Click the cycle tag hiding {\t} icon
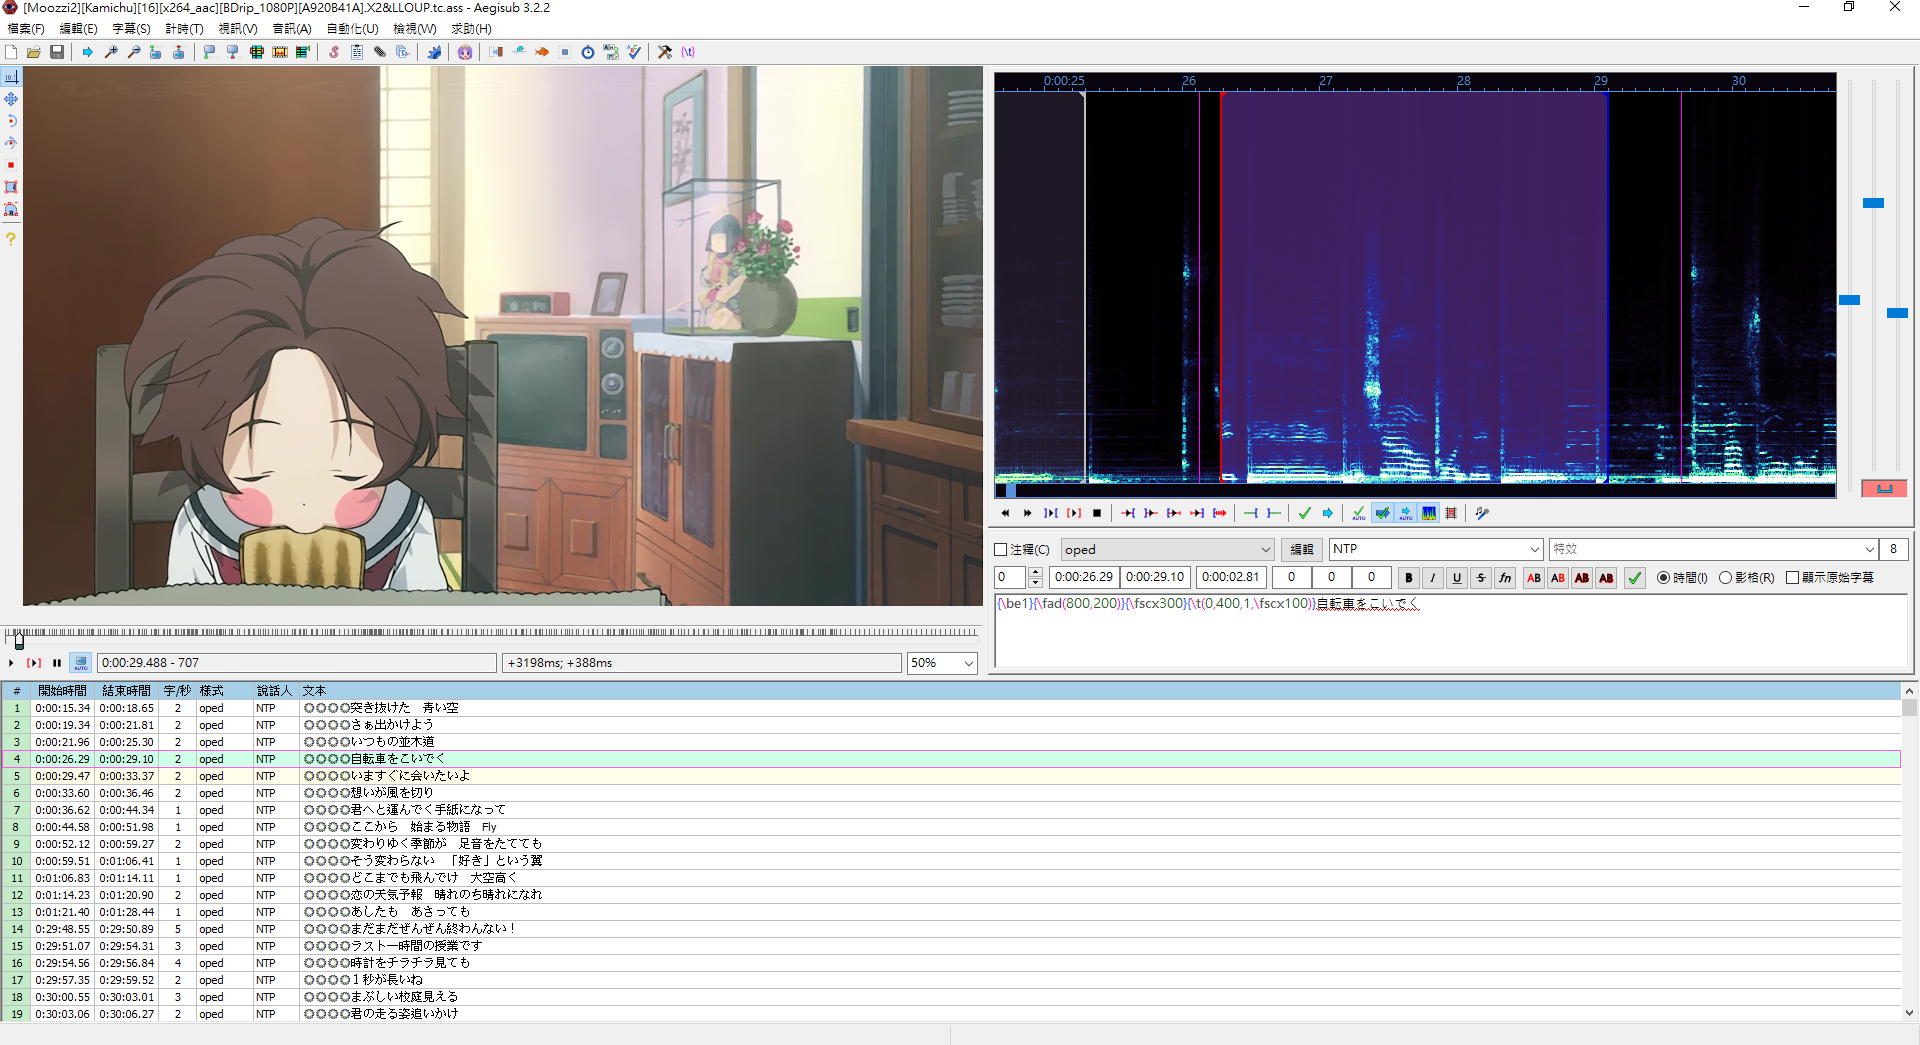The width and height of the screenshot is (1920, 1045). point(688,52)
